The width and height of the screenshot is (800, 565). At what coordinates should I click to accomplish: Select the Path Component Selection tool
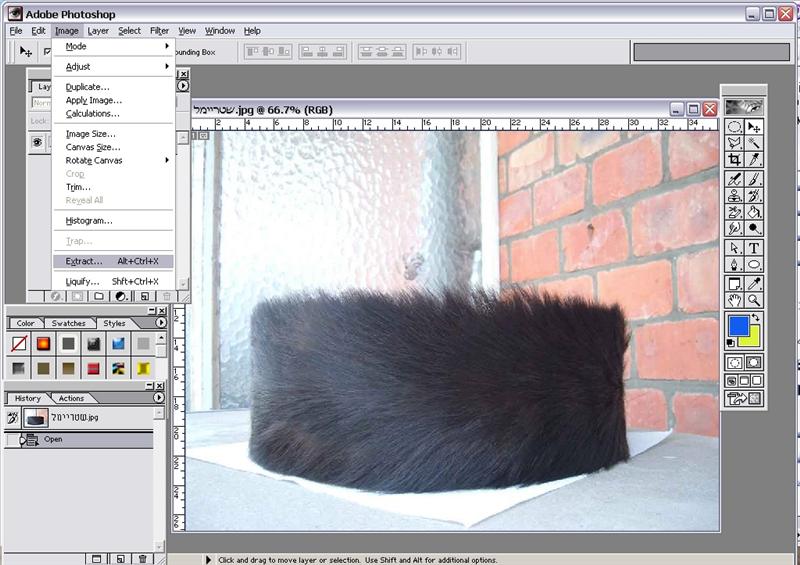pyautogui.click(x=734, y=248)
